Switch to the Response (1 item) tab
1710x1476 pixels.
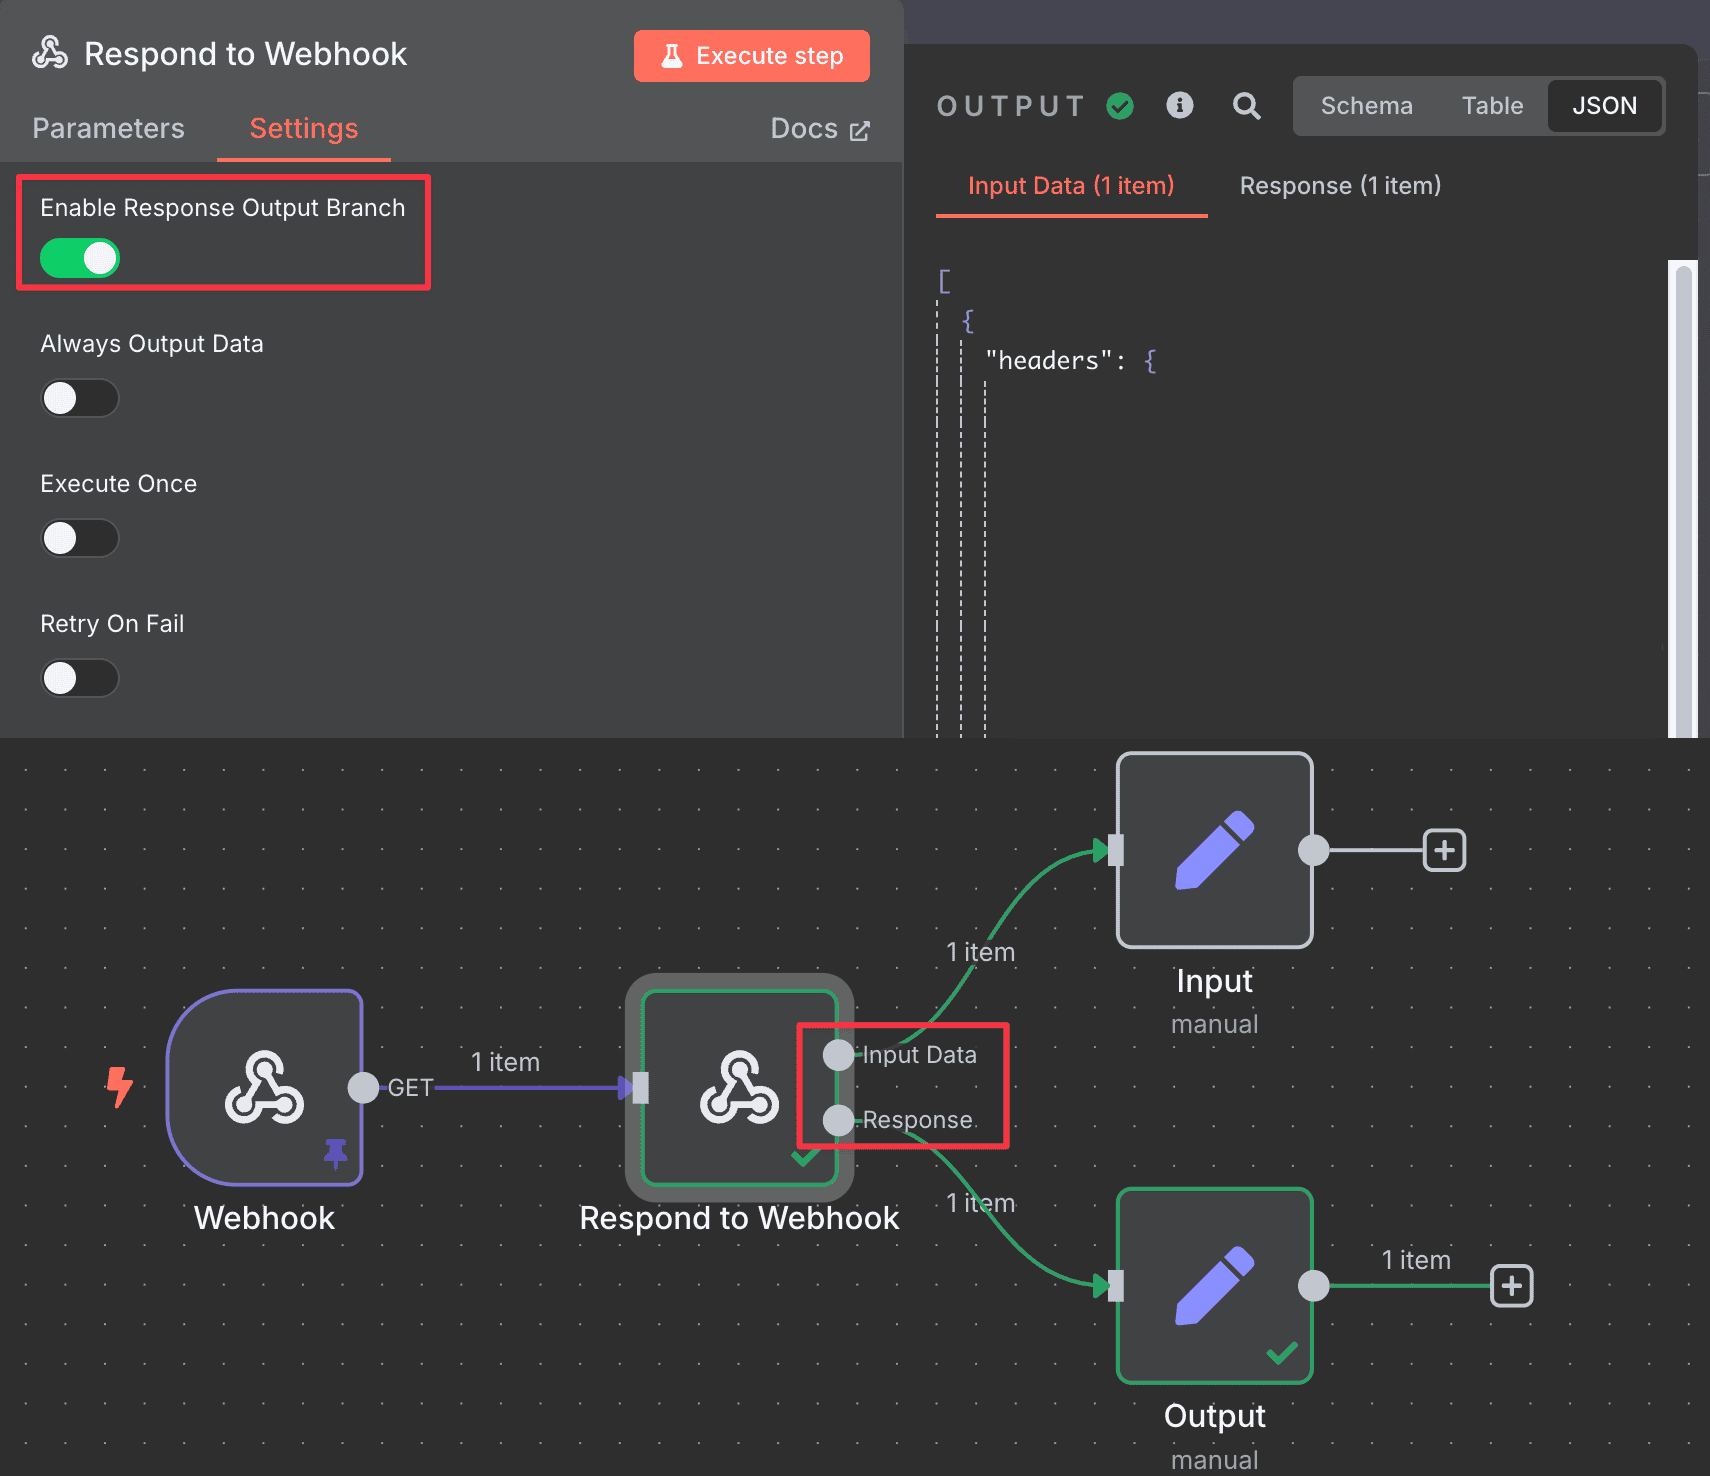pyautogui.click(x=1340, y=185)
